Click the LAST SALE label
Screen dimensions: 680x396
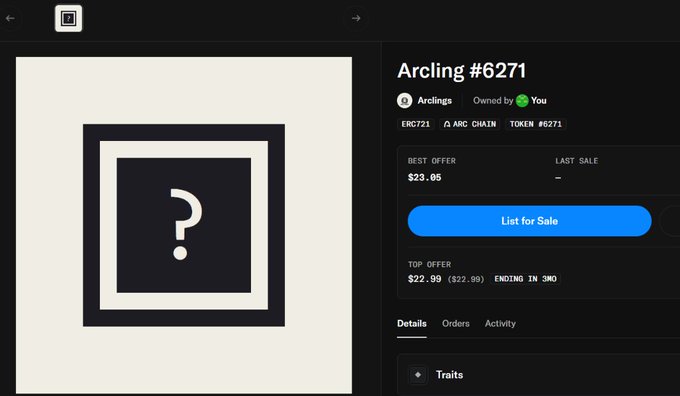pyautogui.click(x=576, y=161)
